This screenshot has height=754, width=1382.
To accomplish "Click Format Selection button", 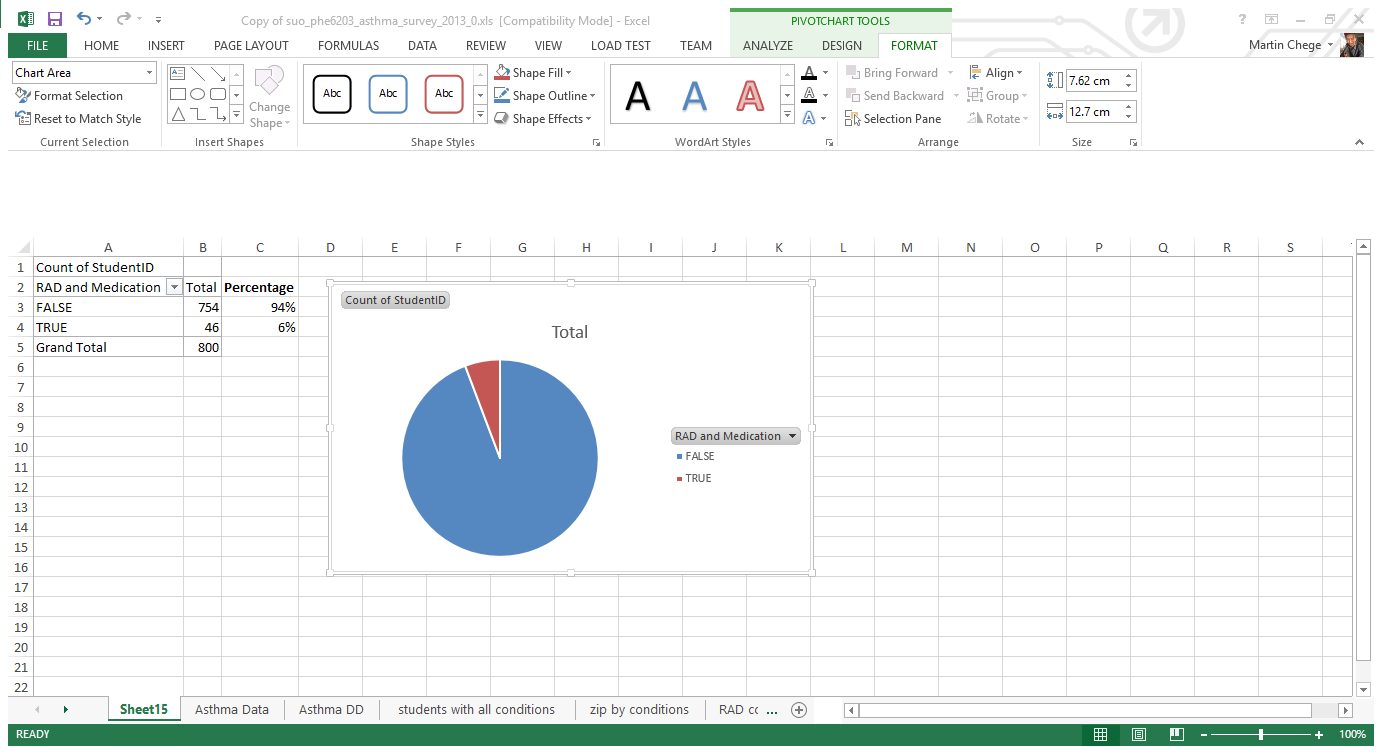I will pos(69,96).
